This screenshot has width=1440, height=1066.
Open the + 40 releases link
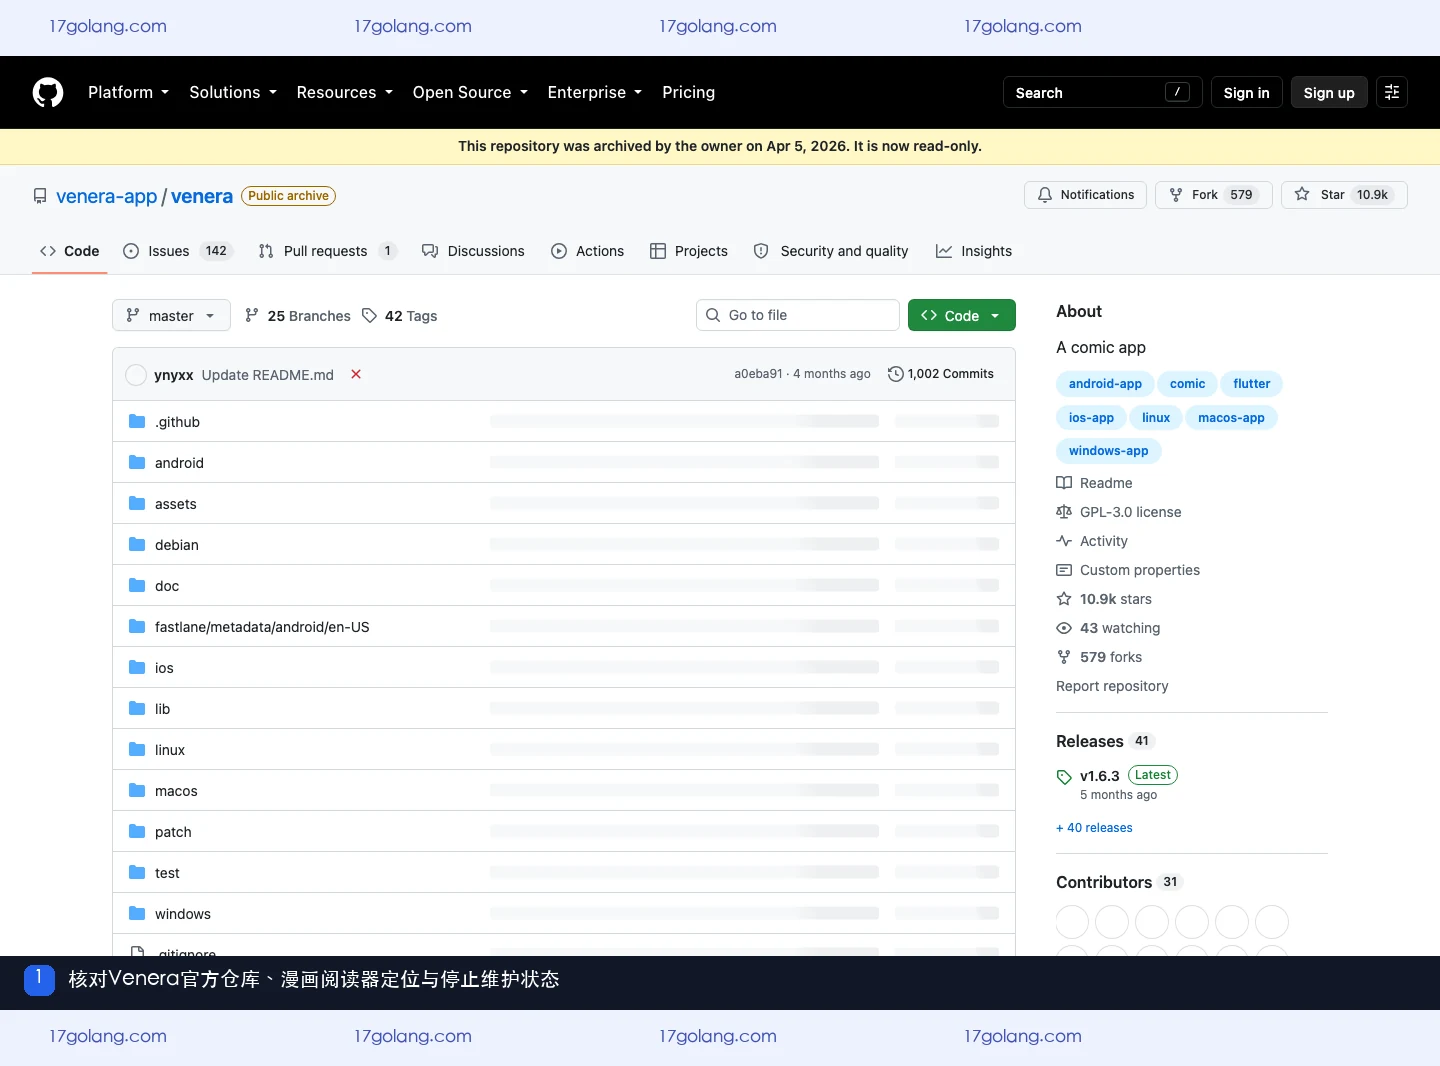1094,828
